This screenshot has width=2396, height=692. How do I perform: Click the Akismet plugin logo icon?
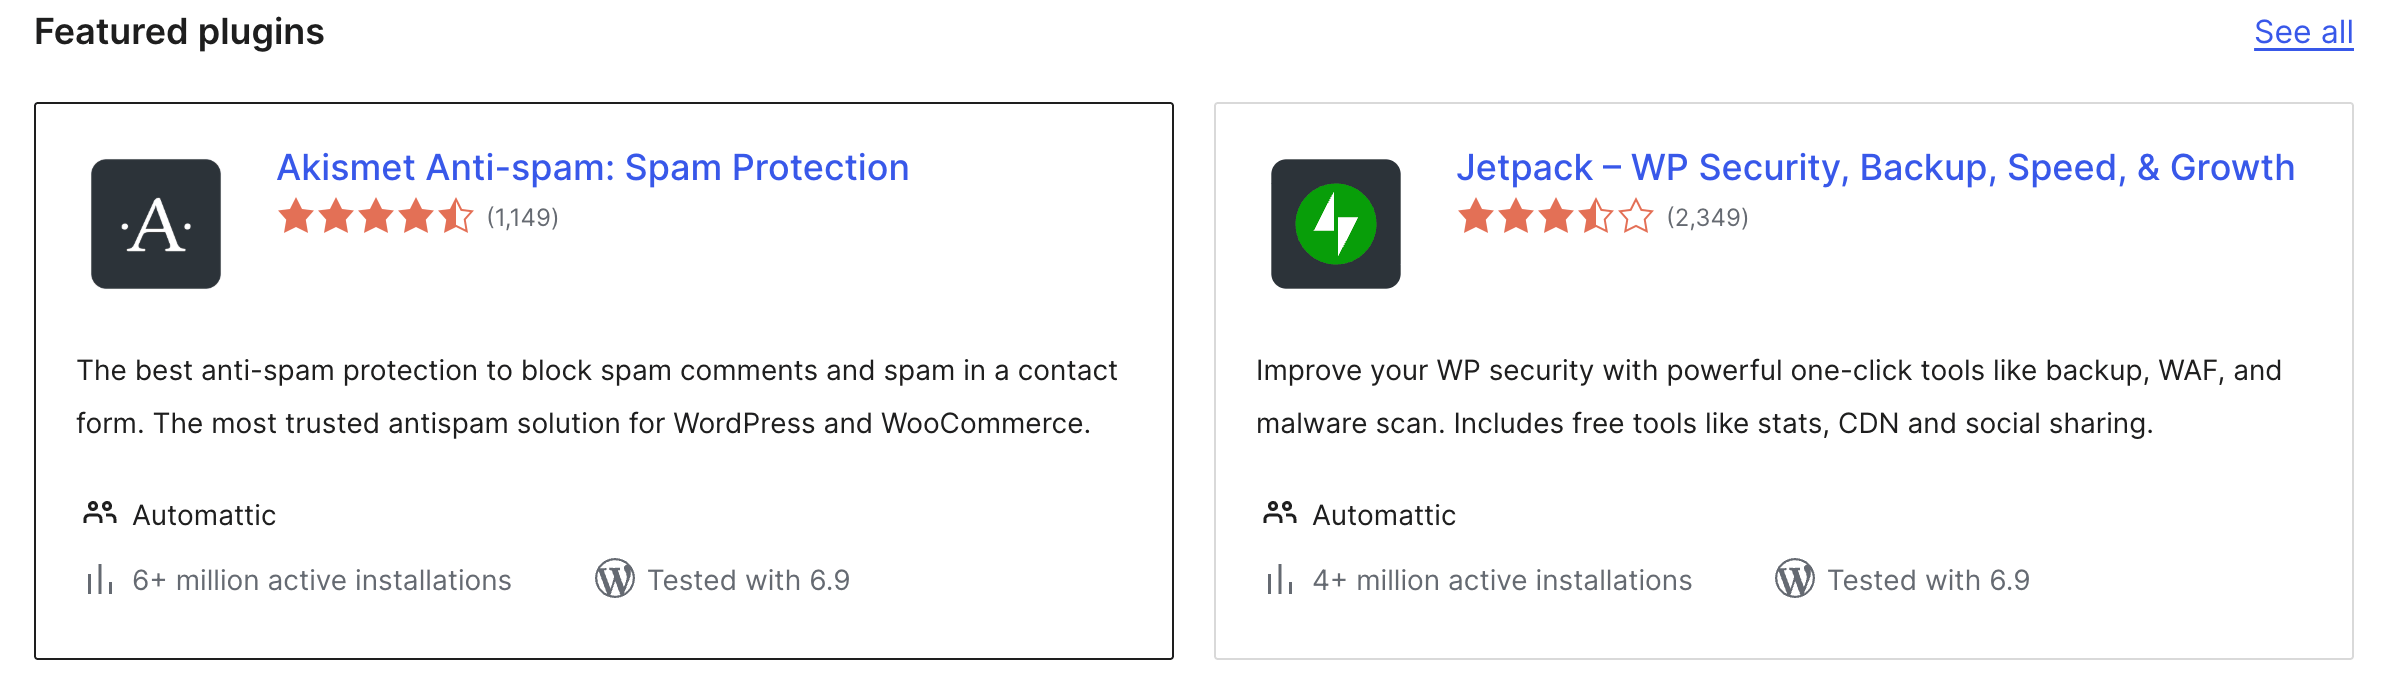[156, 224]
